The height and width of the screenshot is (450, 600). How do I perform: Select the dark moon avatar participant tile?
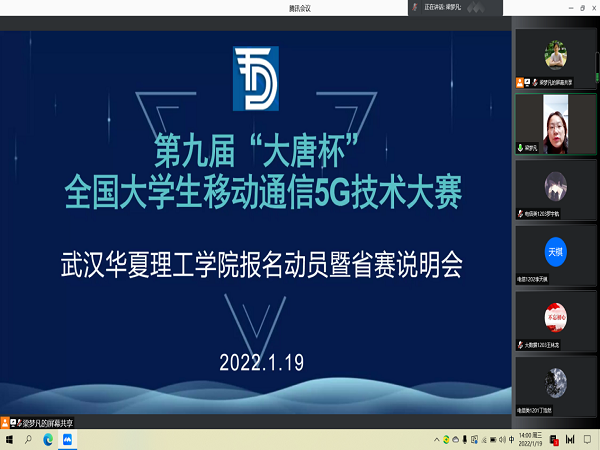pyautogui.click(x=556, y=387)
